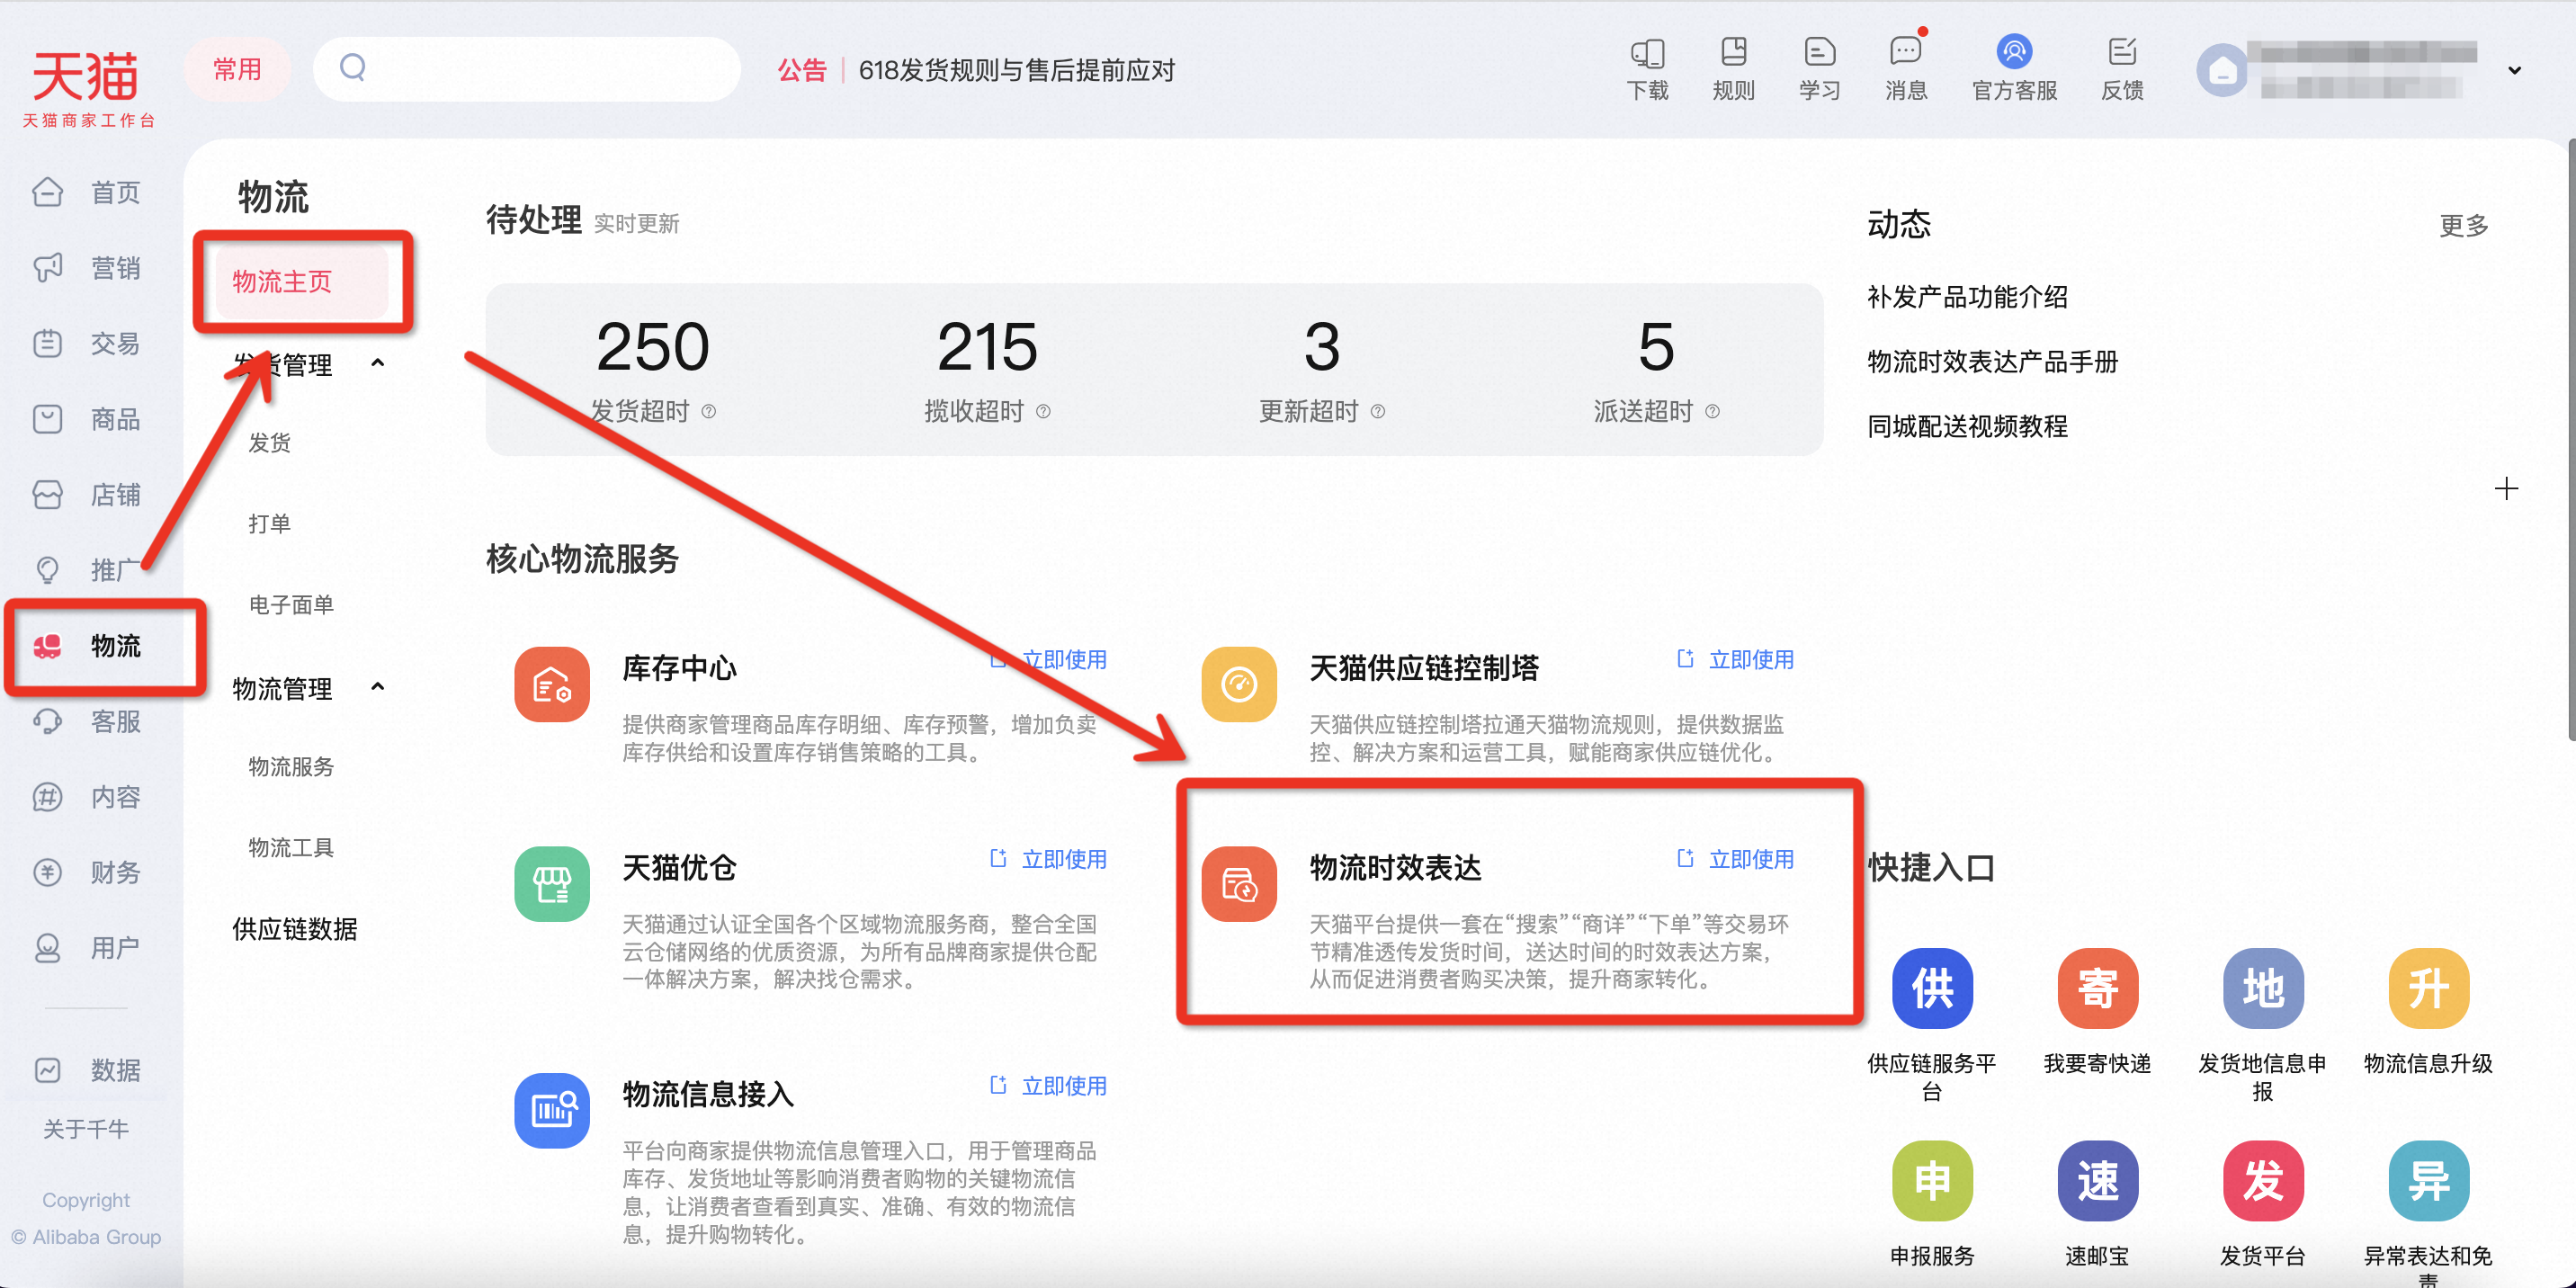Collapse the 物流管理 section
Viewport: 2576px width, 1288px height.
[x=377, y=687]
